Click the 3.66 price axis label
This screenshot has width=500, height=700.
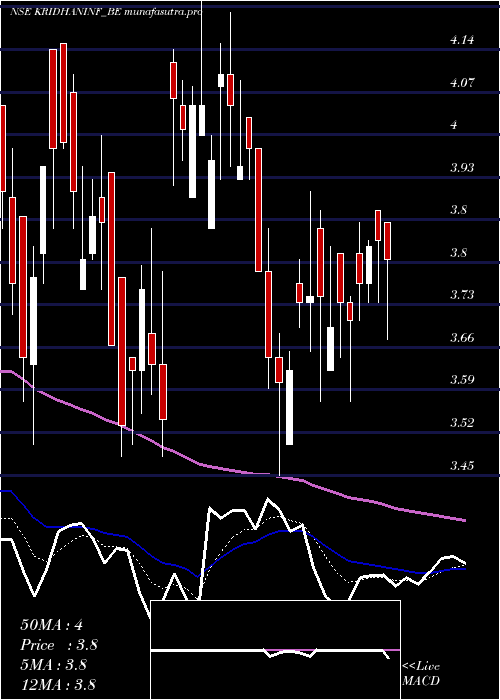[462, 337]
